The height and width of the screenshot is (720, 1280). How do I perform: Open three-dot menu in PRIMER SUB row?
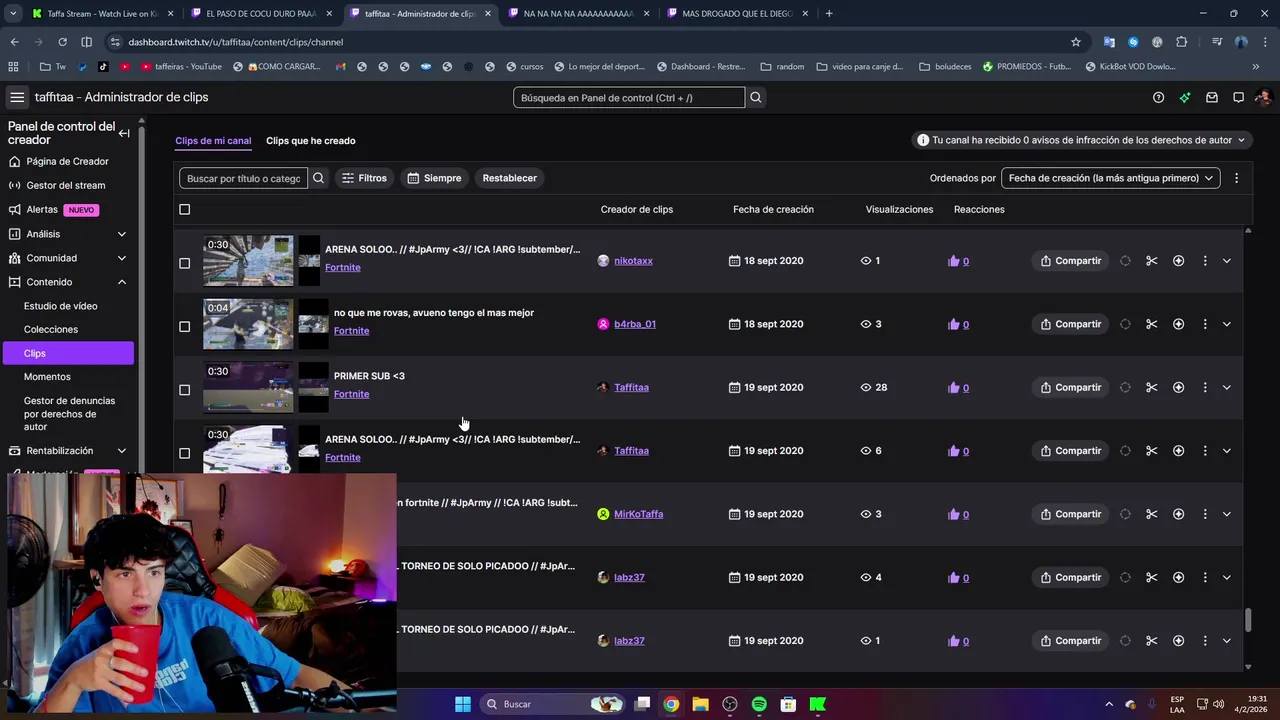(x=1205, y=387)
